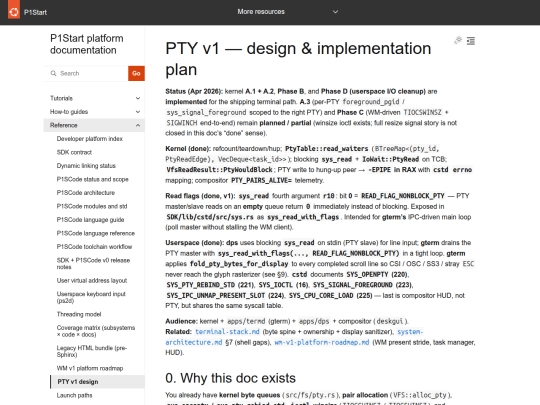Click the PTY v1 page heading

(298, 59)
